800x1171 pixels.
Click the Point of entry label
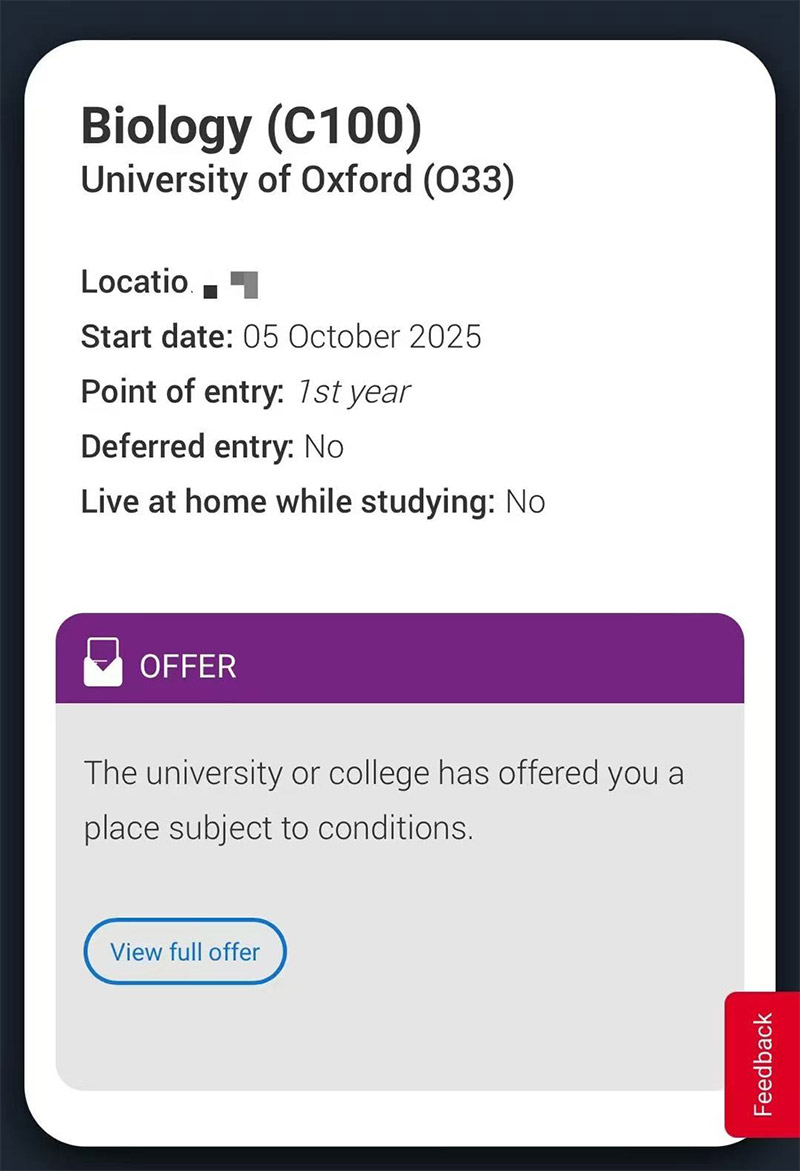tap(182, 392)
